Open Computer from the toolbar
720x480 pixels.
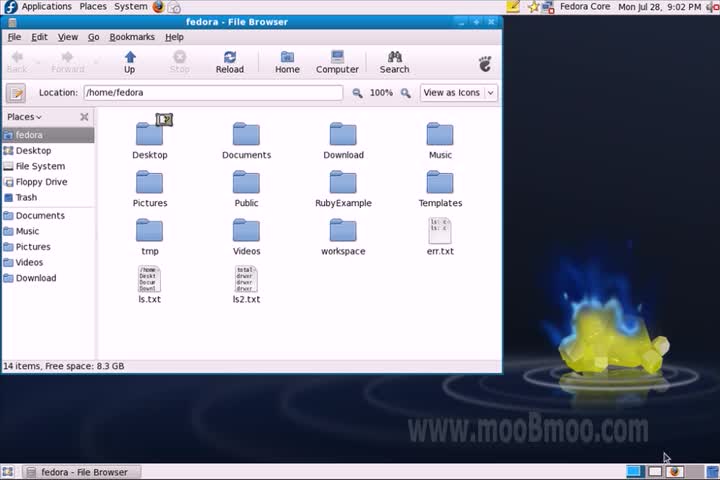[x=337, y=62]
